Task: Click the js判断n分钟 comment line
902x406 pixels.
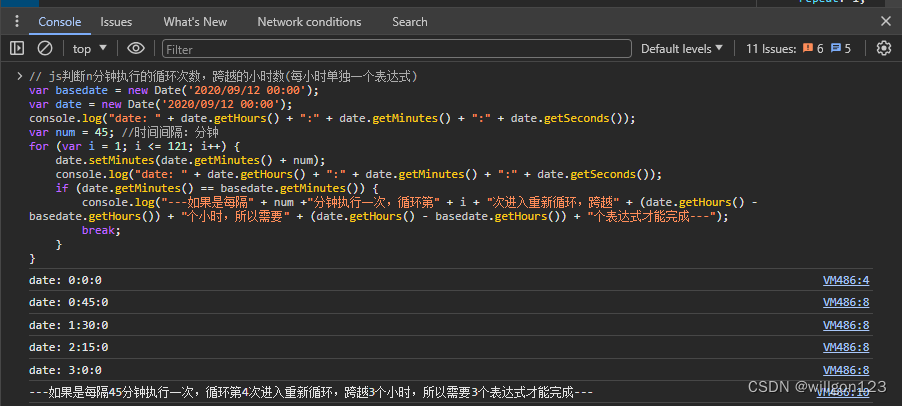Action: (223, 76)
